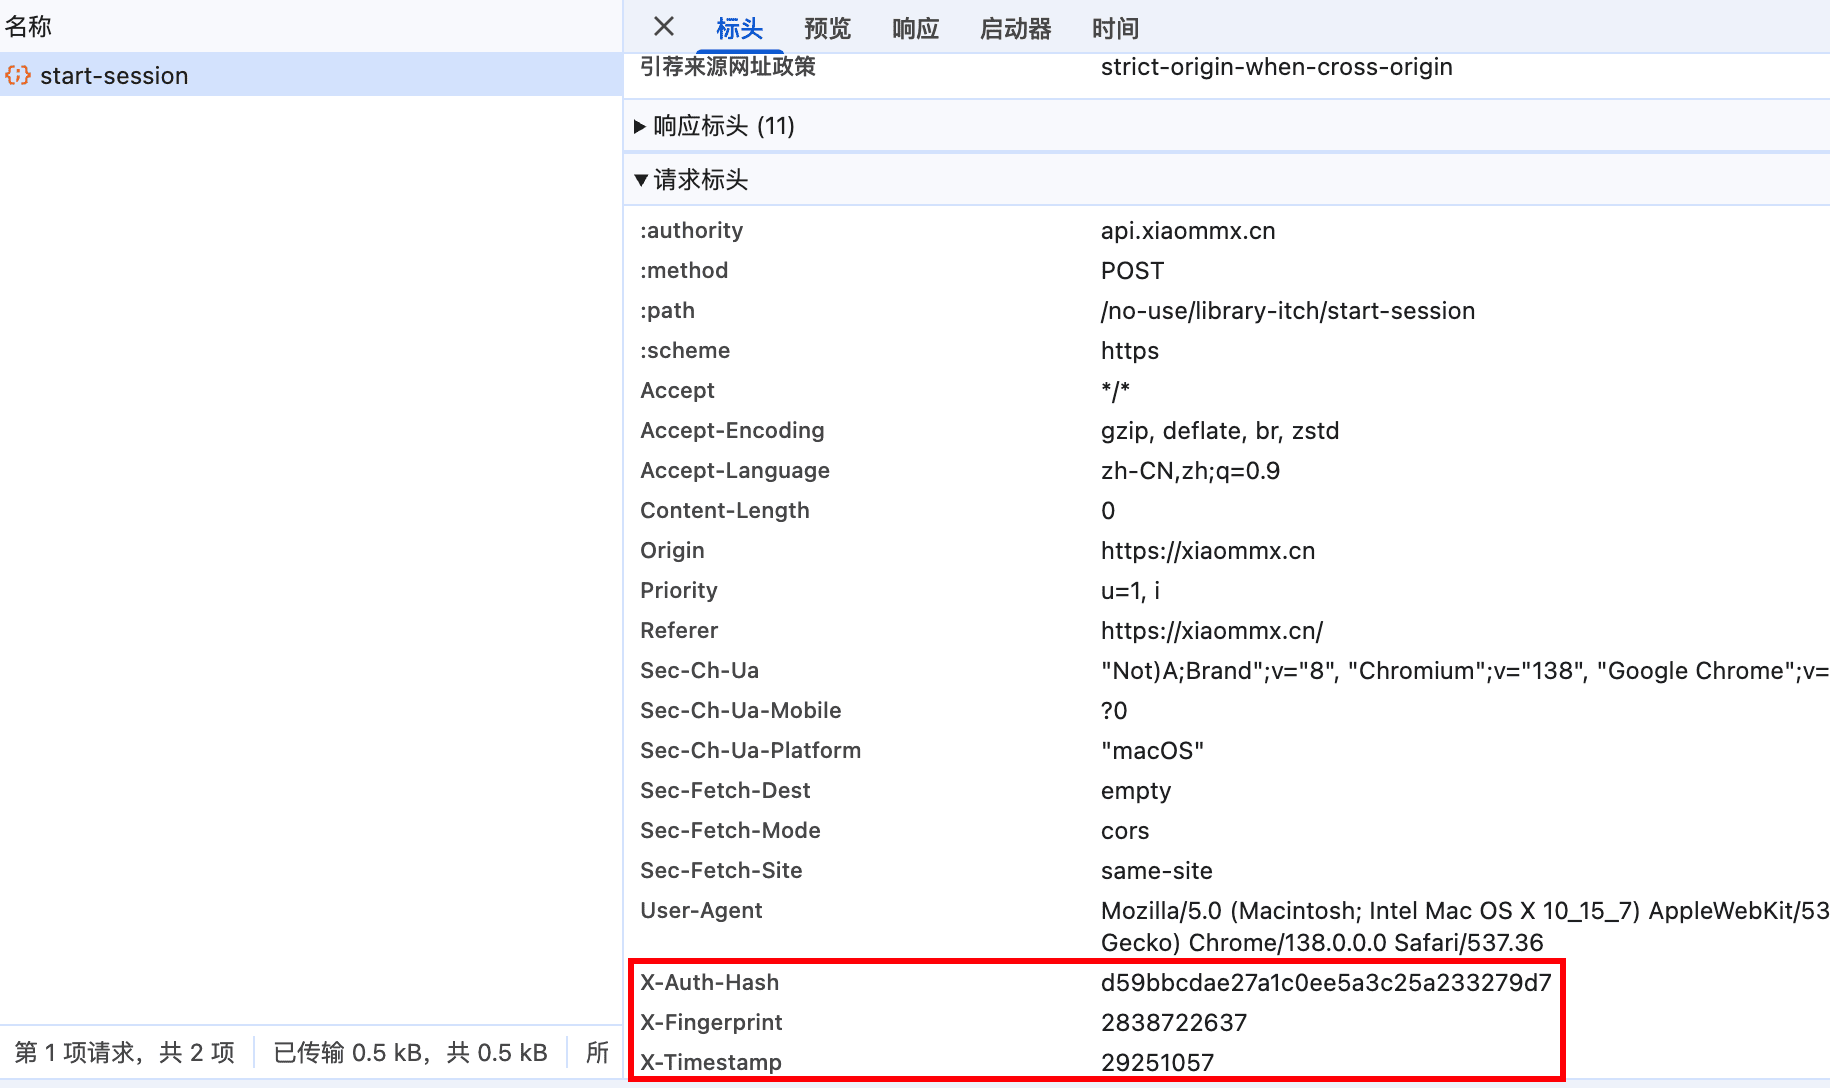The image size is (1830, 1088).
Task: Click the Content-Length value 0
Action: (x=1108, y=511)
